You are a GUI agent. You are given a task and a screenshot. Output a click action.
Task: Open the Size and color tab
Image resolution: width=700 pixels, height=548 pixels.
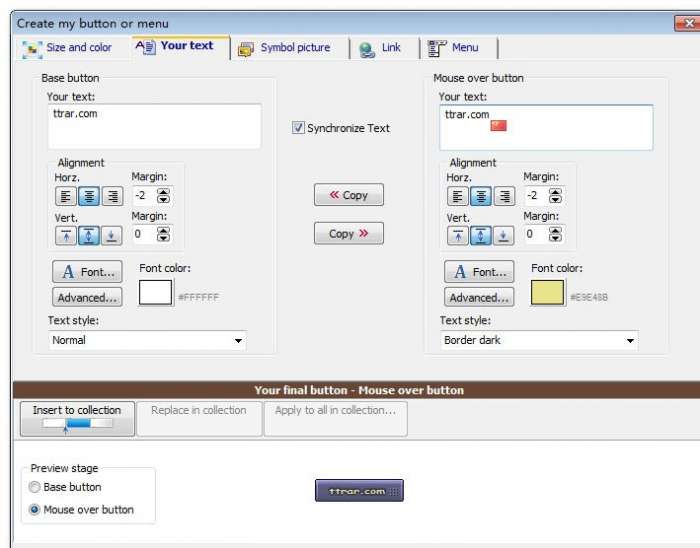(68, 48)
